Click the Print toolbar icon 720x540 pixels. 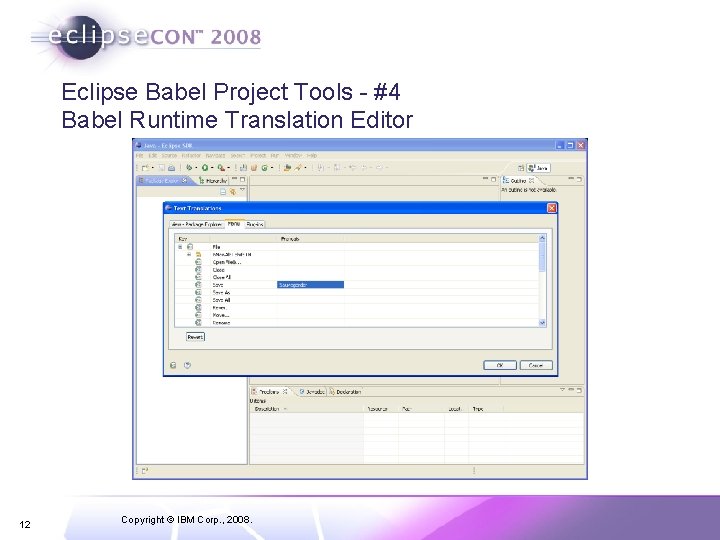(x=171, y=168)
